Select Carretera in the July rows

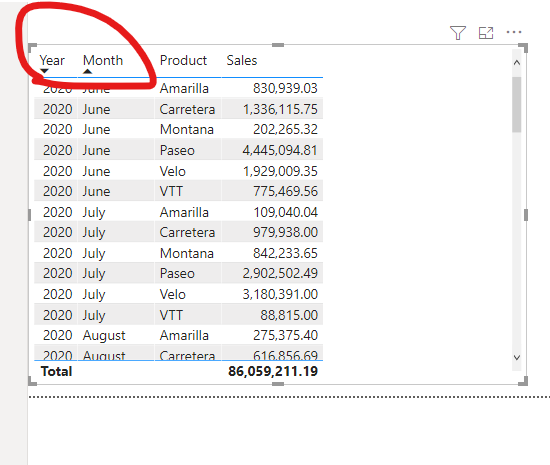(187, 232)
